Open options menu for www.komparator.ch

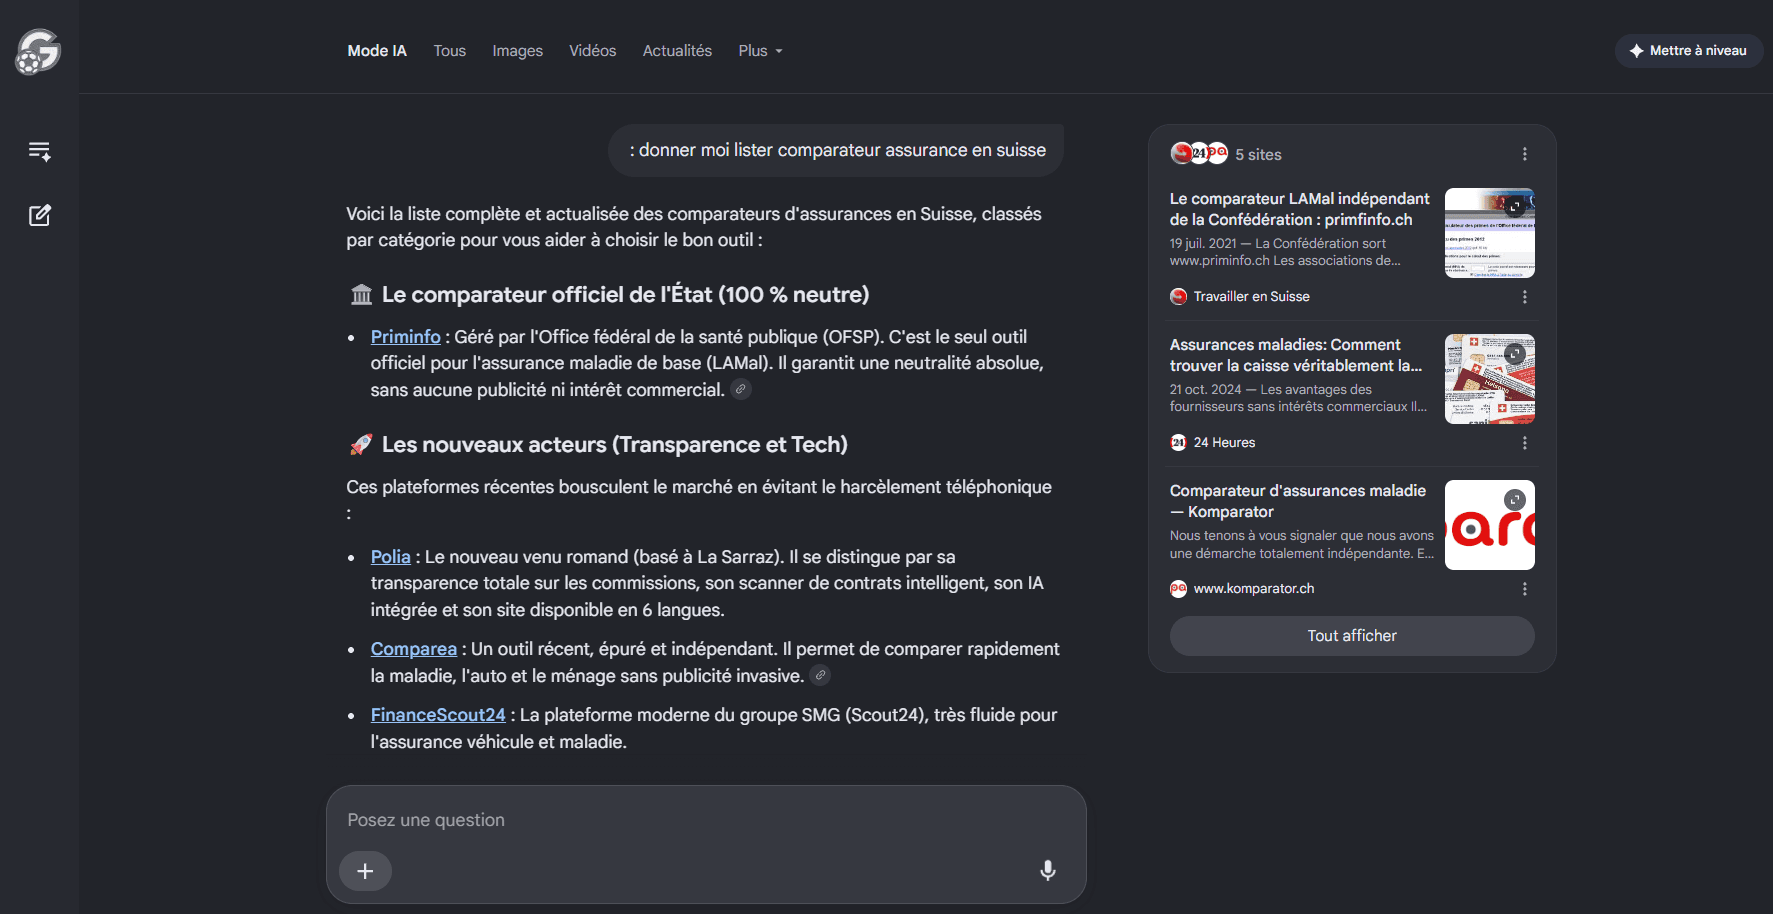(x=1524, y=589)
